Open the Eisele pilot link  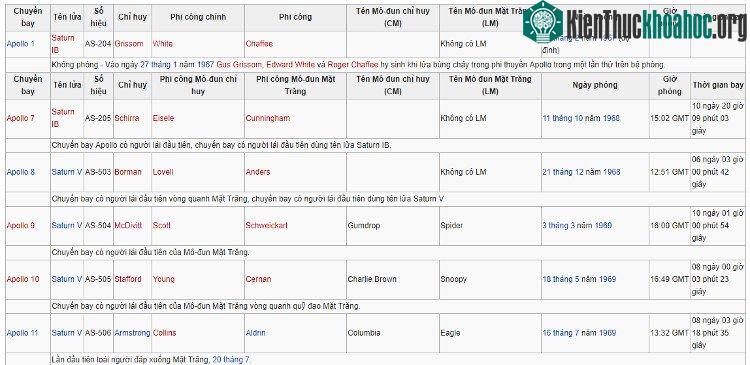(x=164, y=118)
